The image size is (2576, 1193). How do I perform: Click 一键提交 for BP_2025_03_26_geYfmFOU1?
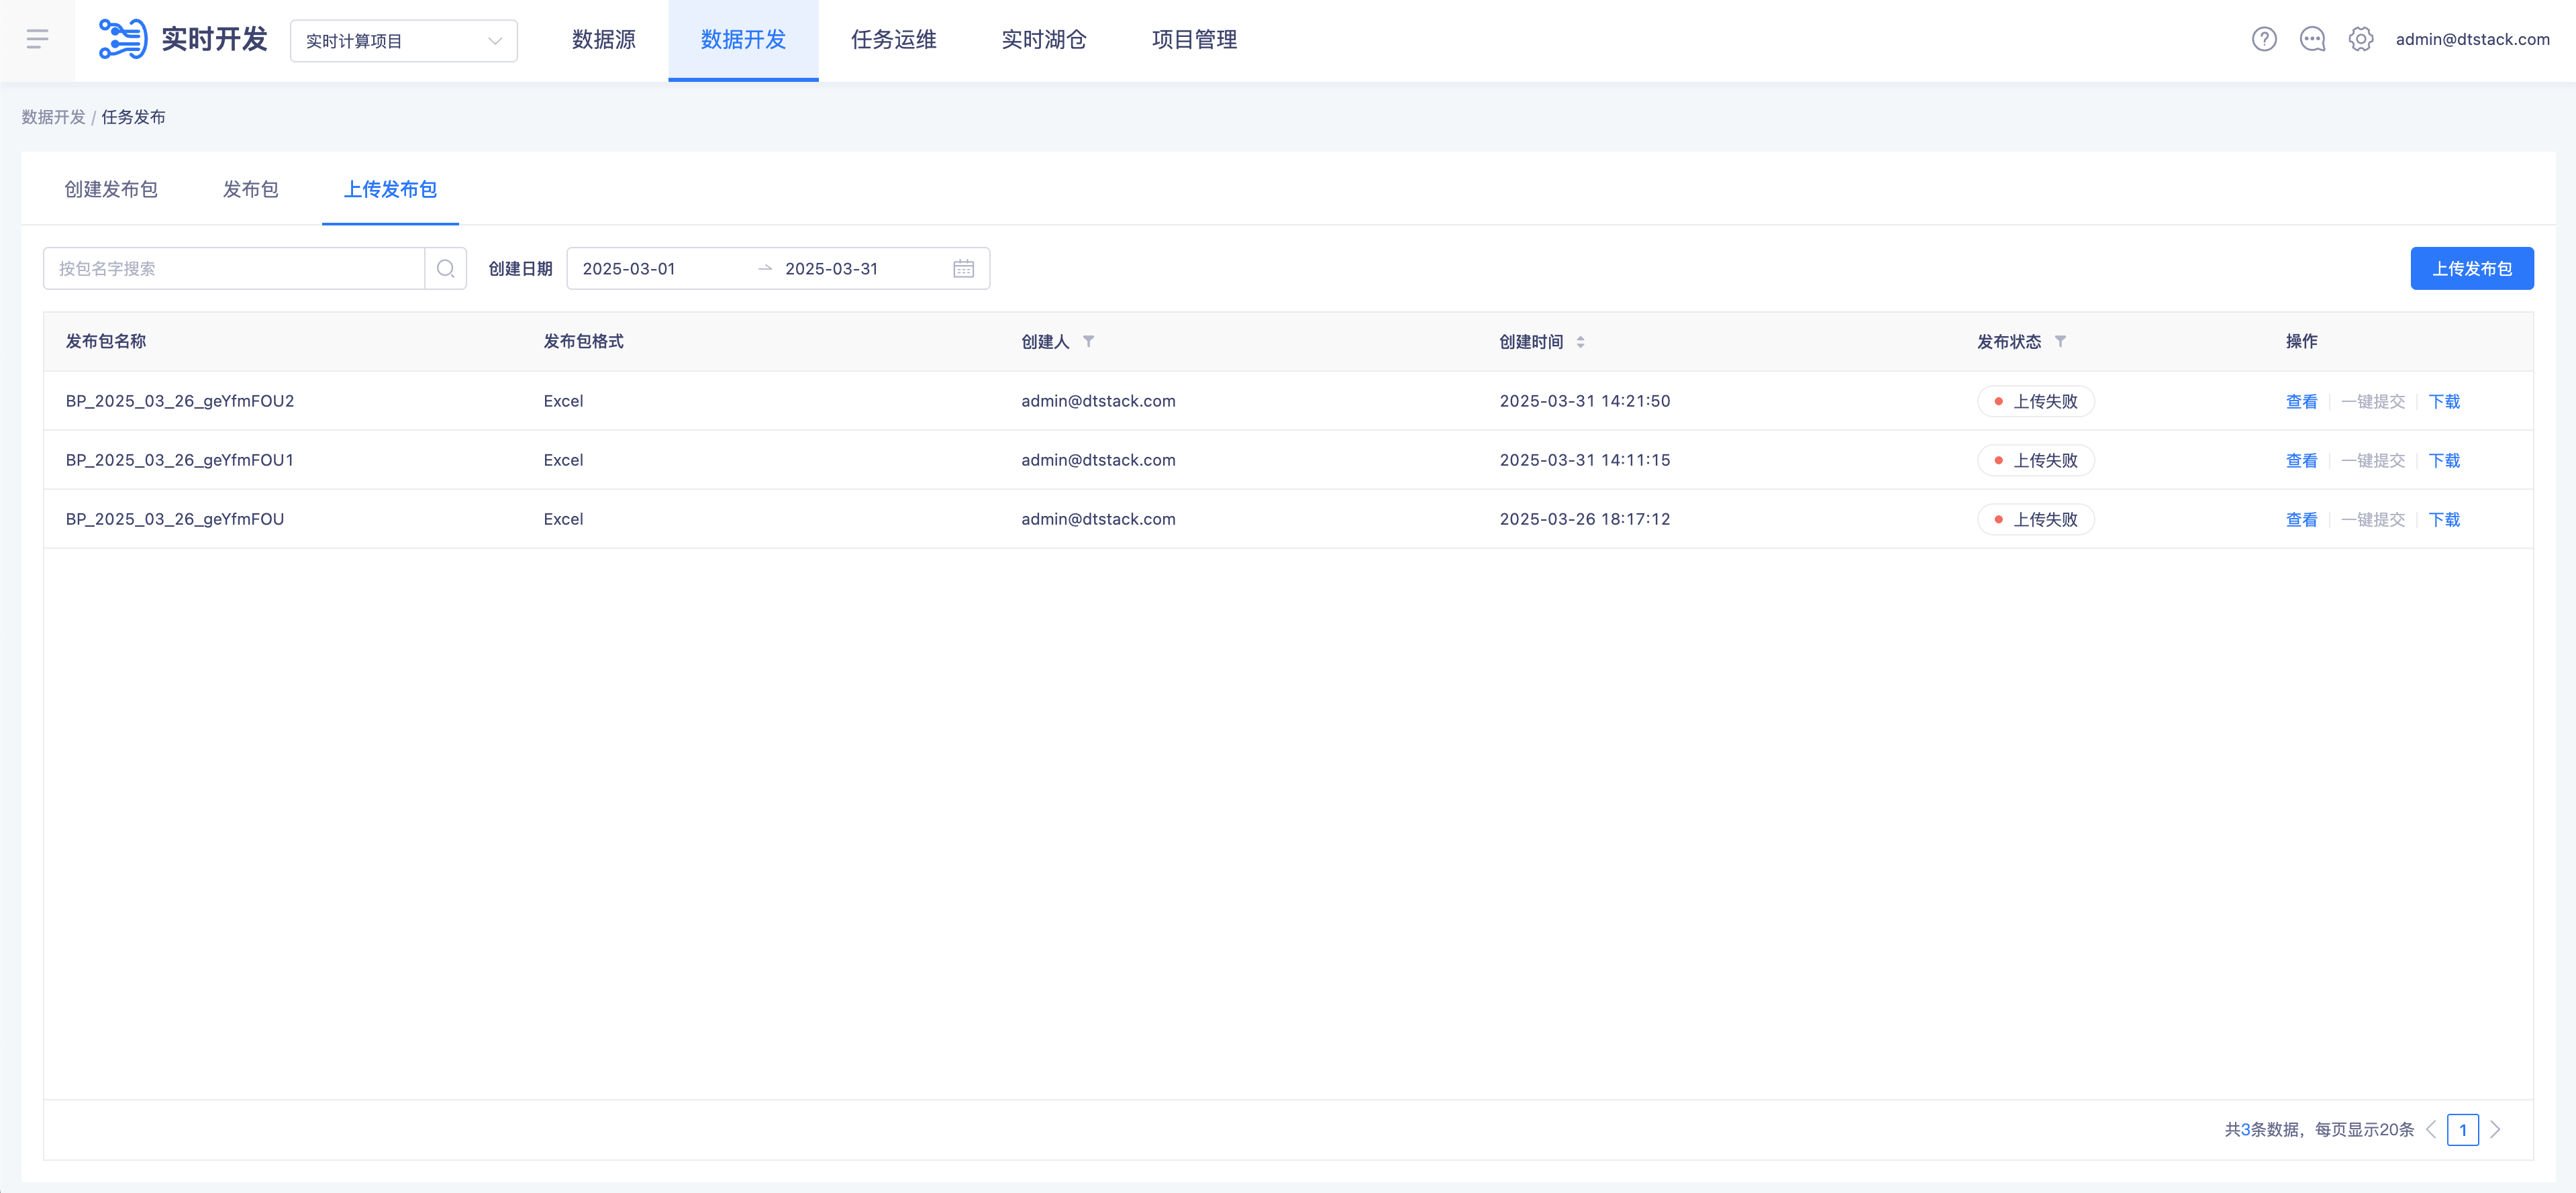tap(2372, 460)
